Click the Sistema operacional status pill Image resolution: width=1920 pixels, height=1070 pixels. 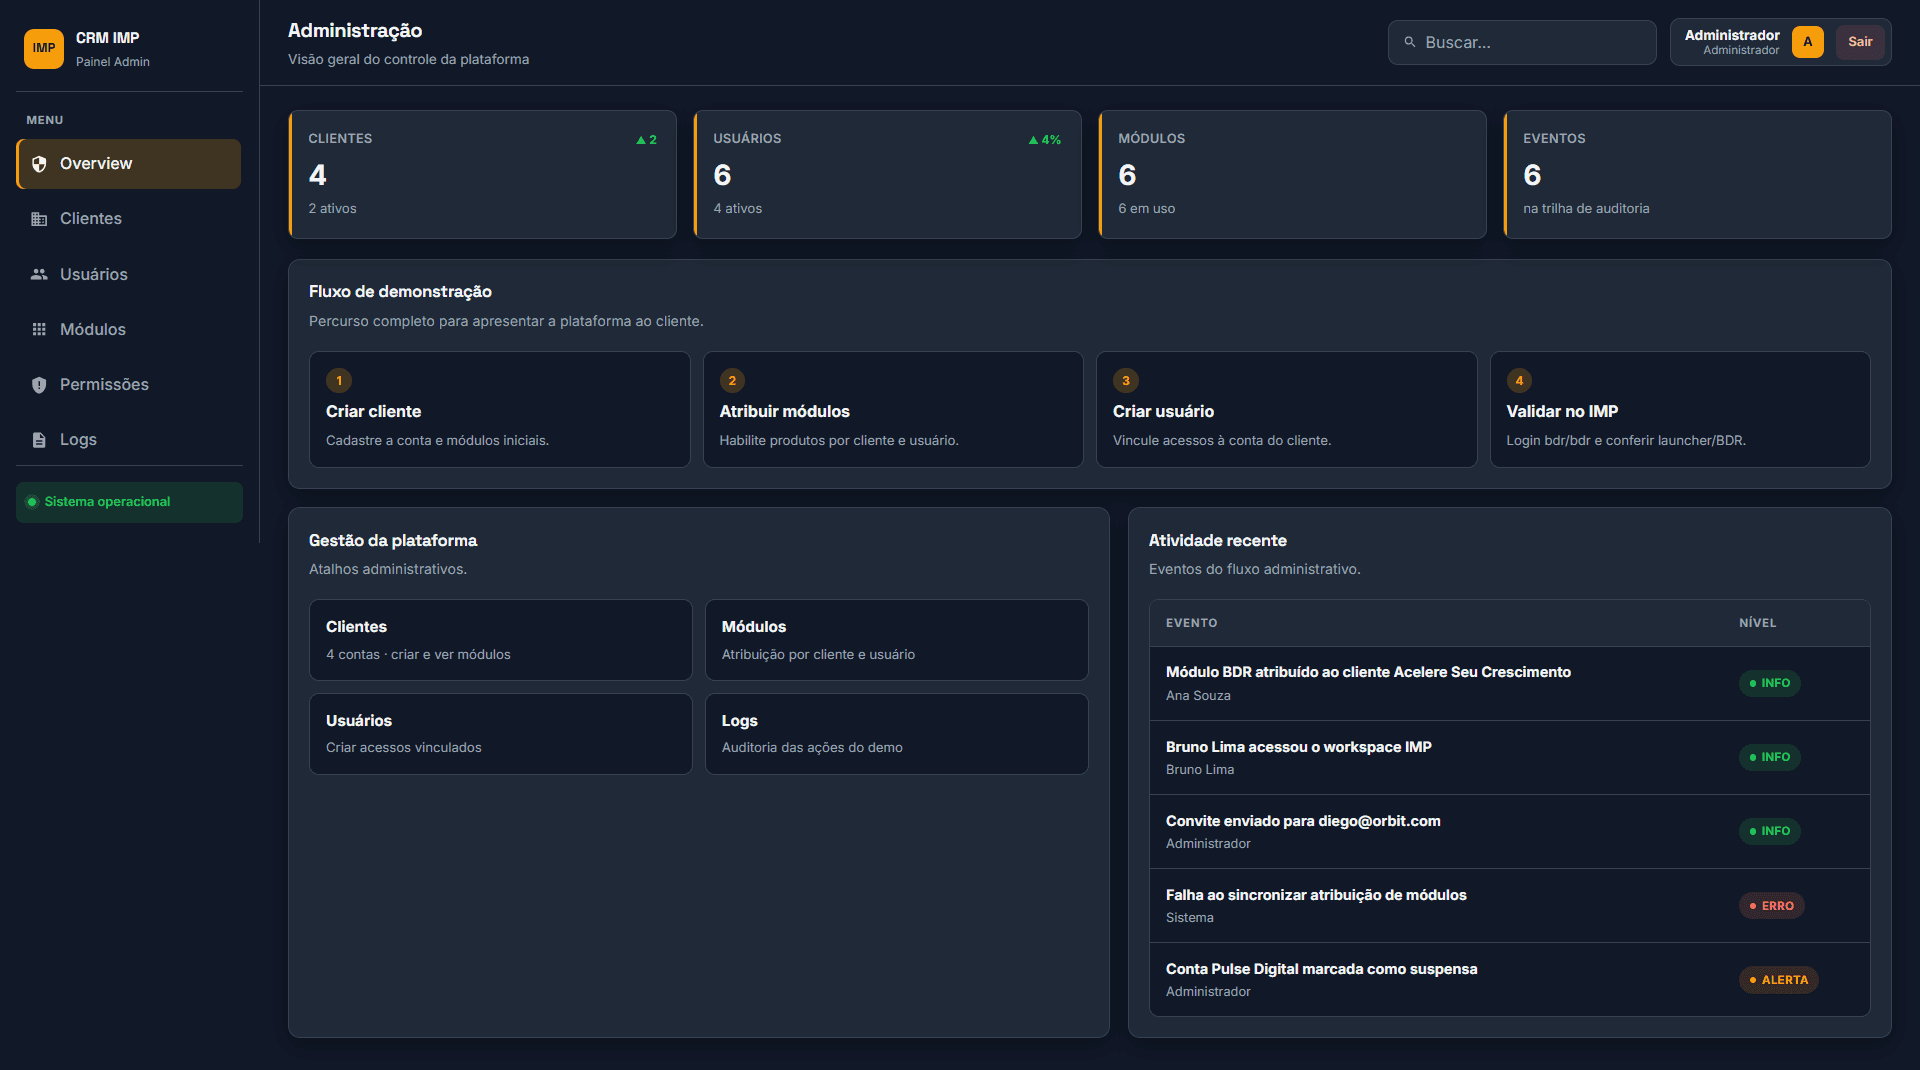coord(129,502)
